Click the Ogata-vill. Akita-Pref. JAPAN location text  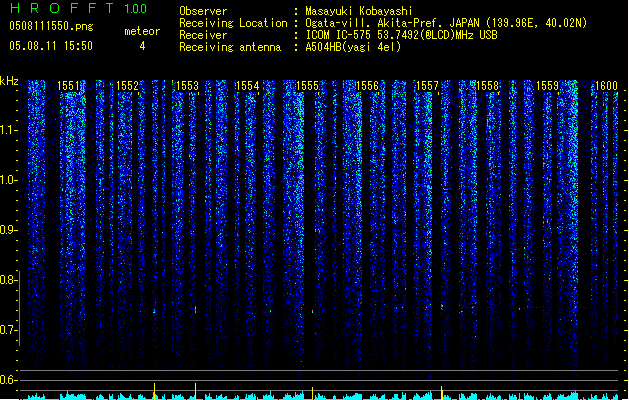[446, 23]
